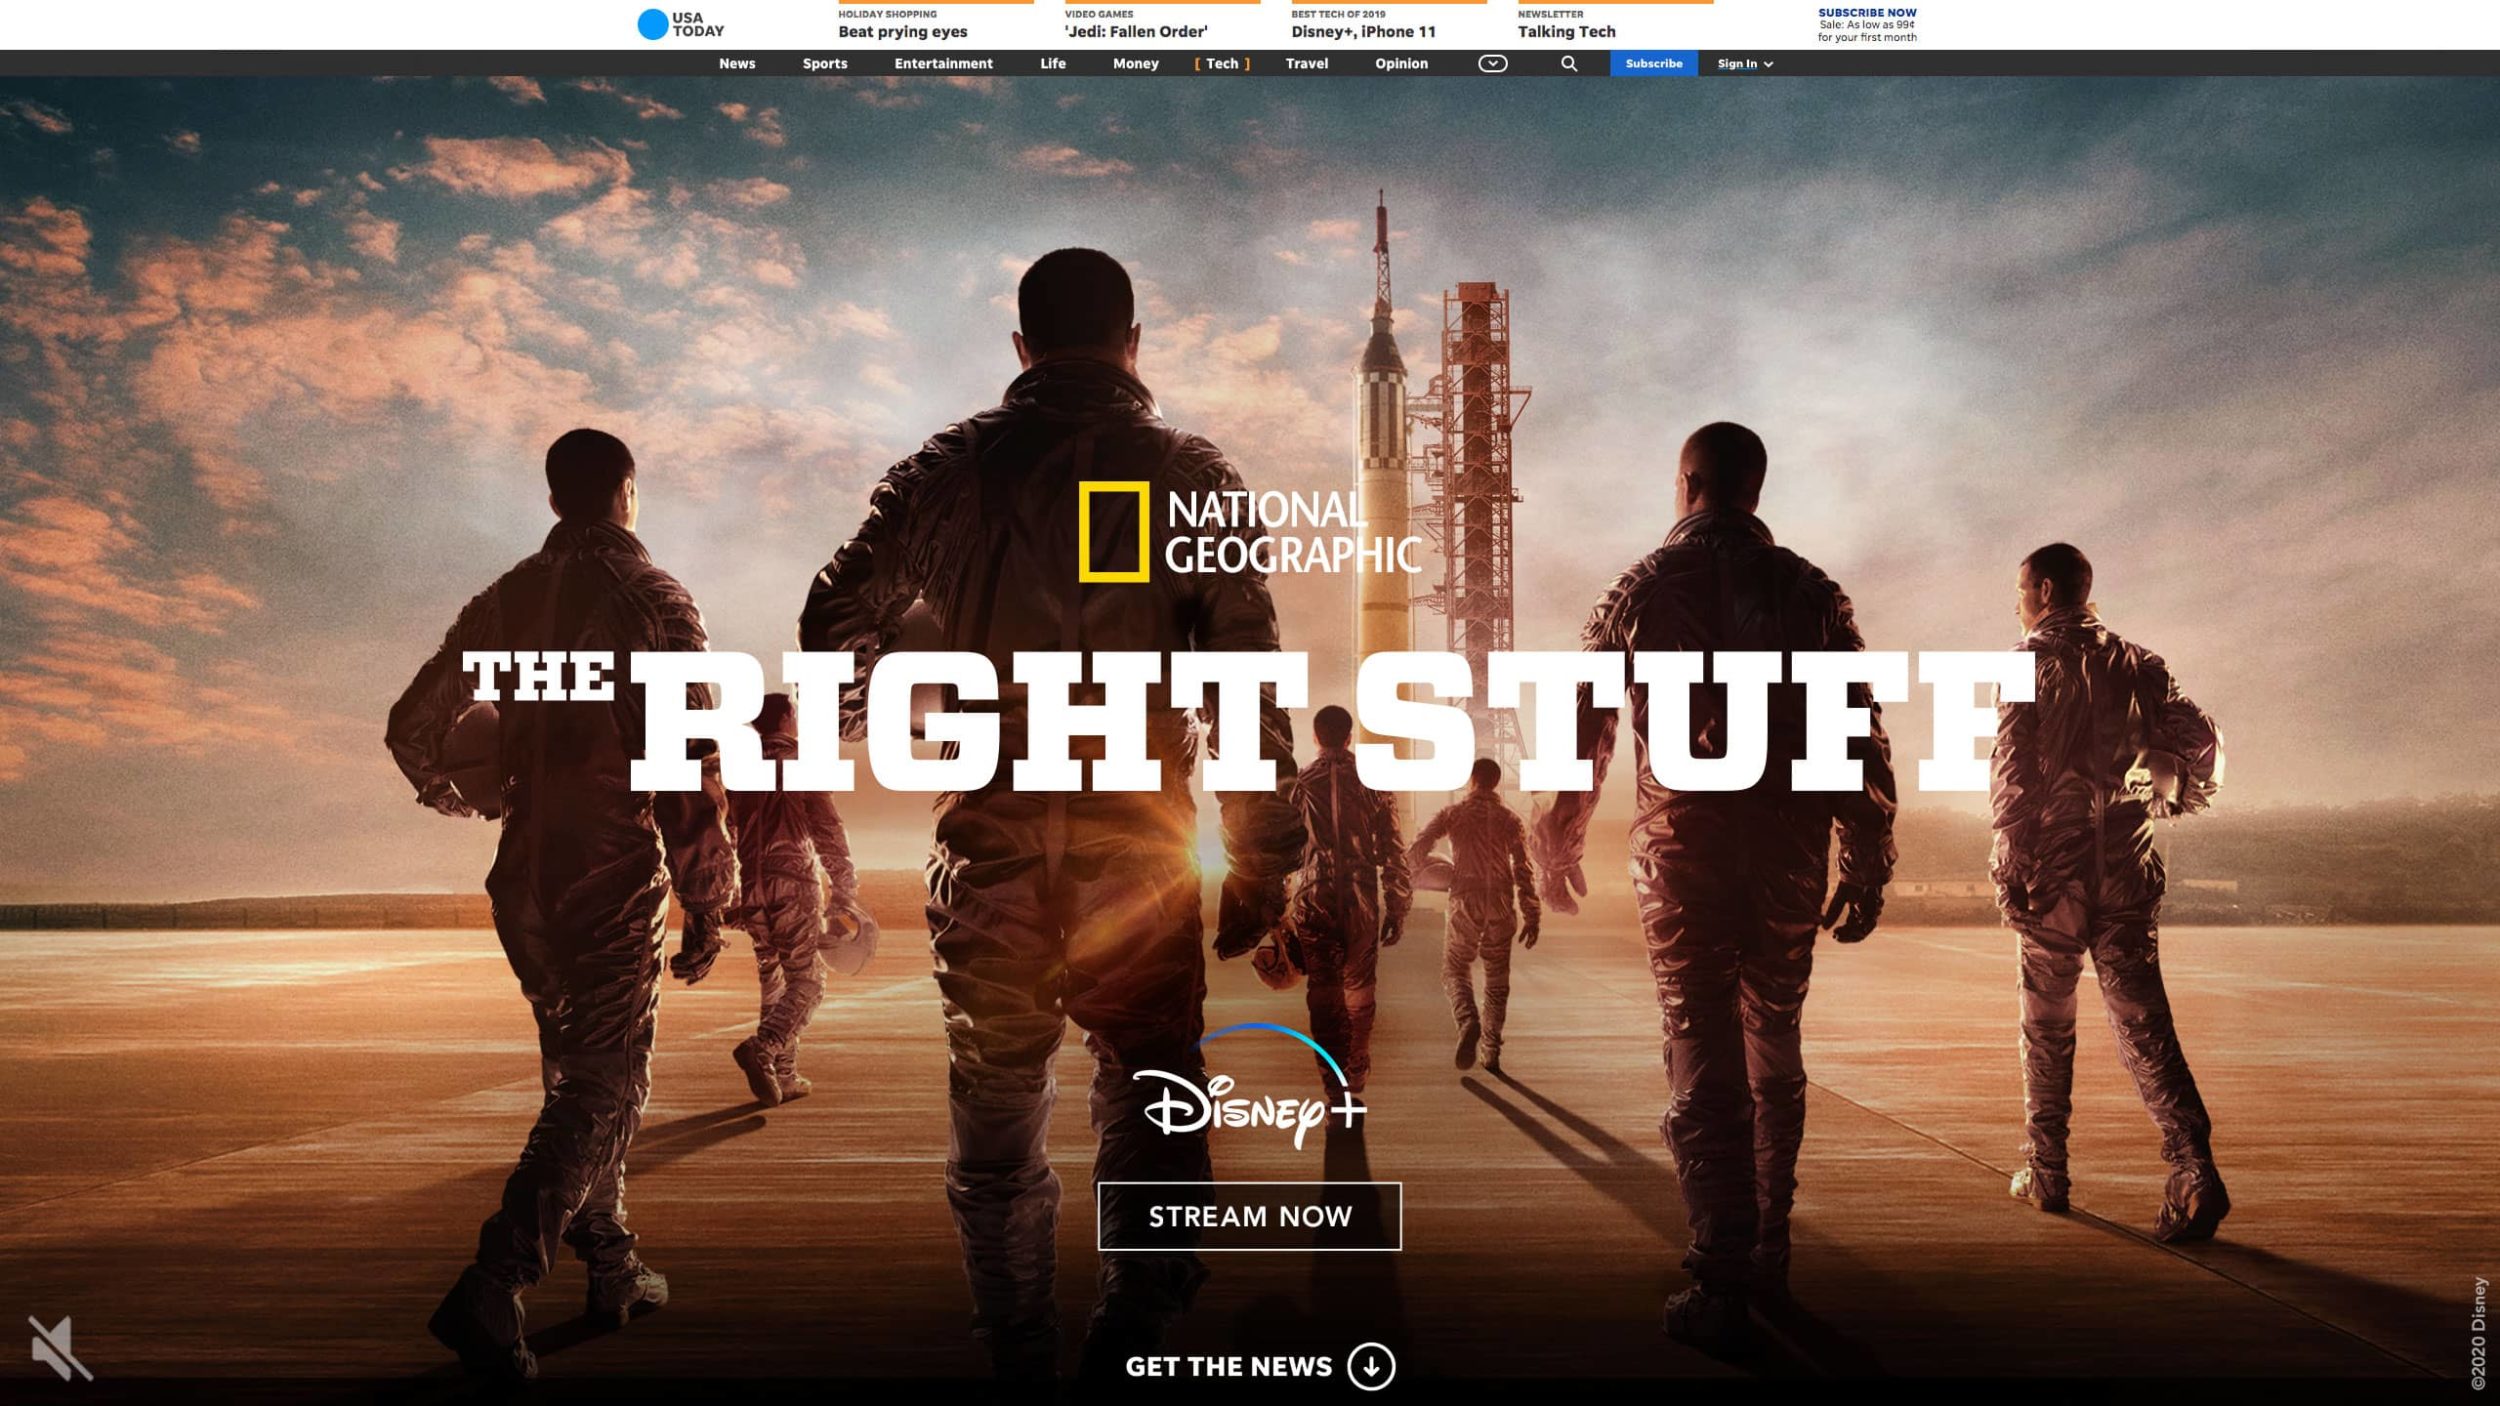Open the Money section
This screenshot has width=2500, height=1406.
pos(1136,64)
